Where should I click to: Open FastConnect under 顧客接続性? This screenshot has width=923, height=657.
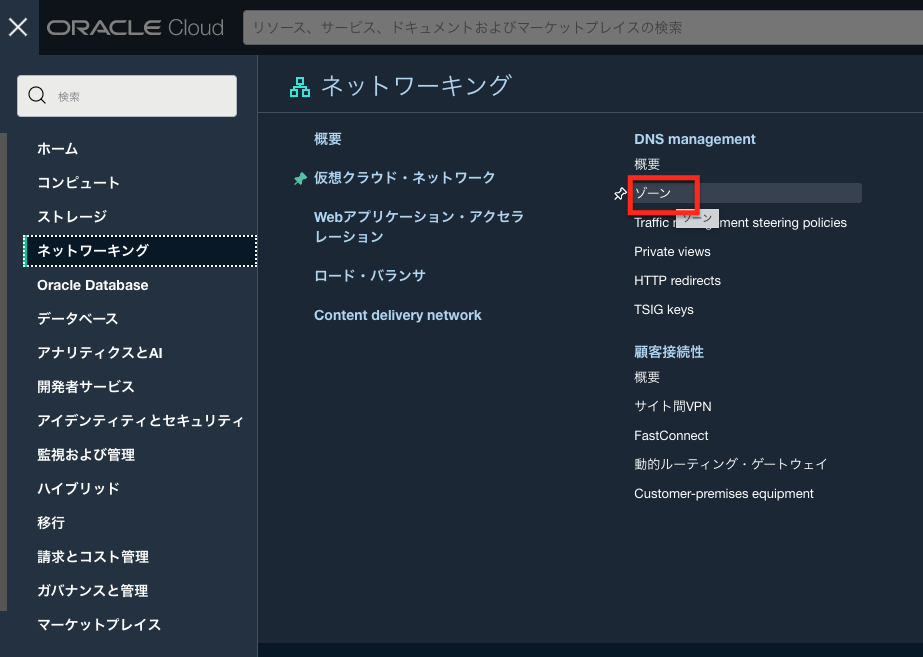[x=670, y=435]
